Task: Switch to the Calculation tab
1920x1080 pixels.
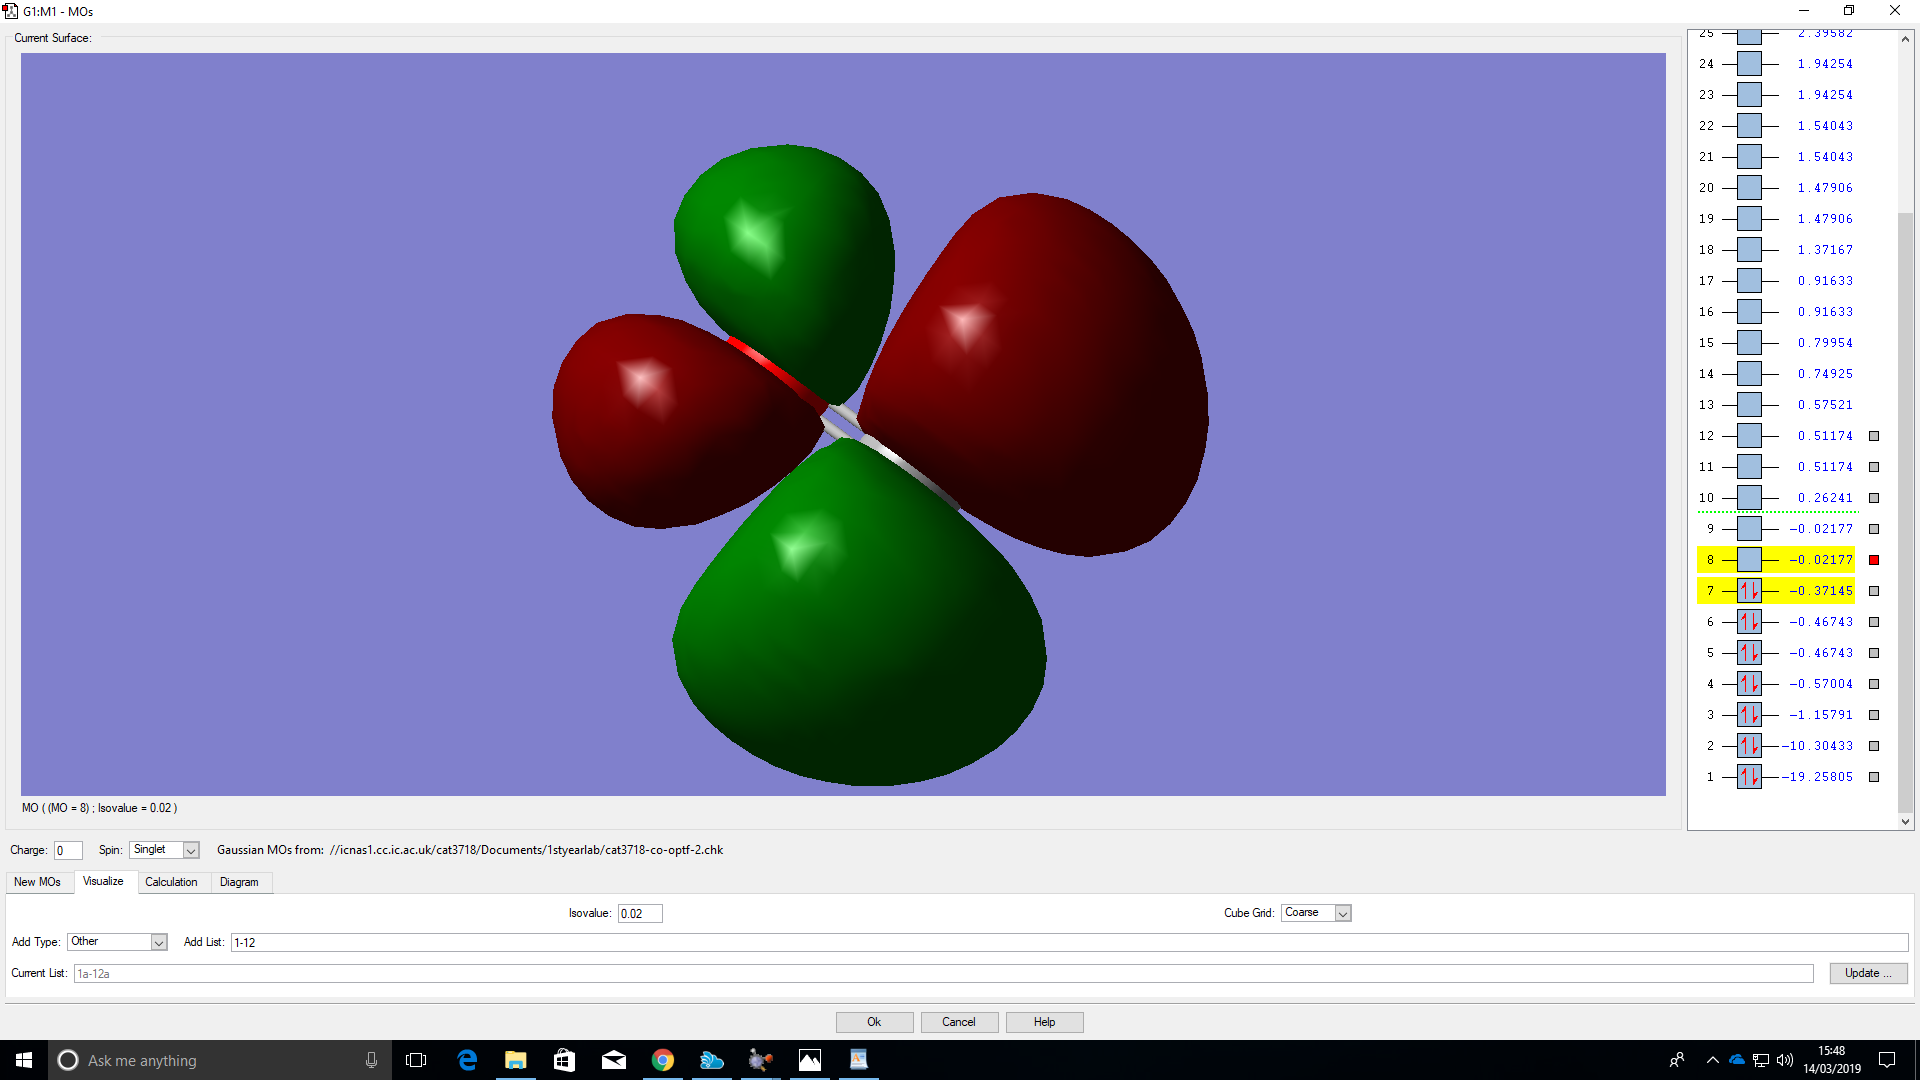Action: click(171, 882)
